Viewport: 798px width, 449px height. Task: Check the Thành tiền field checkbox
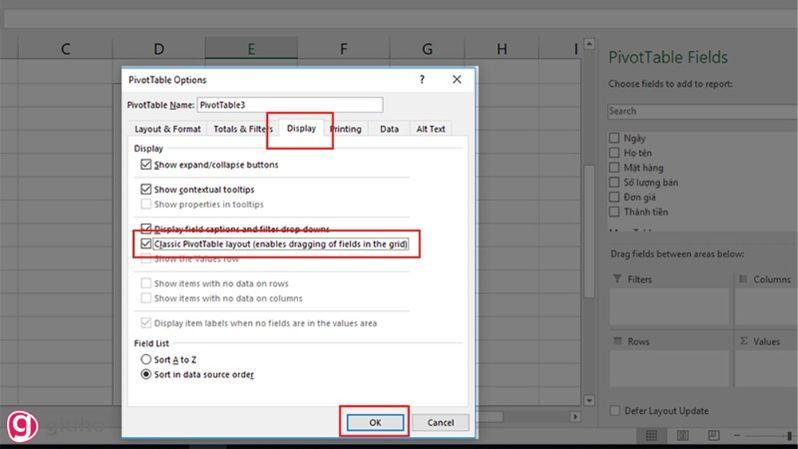pyautogui.click(x=614, y=212)
